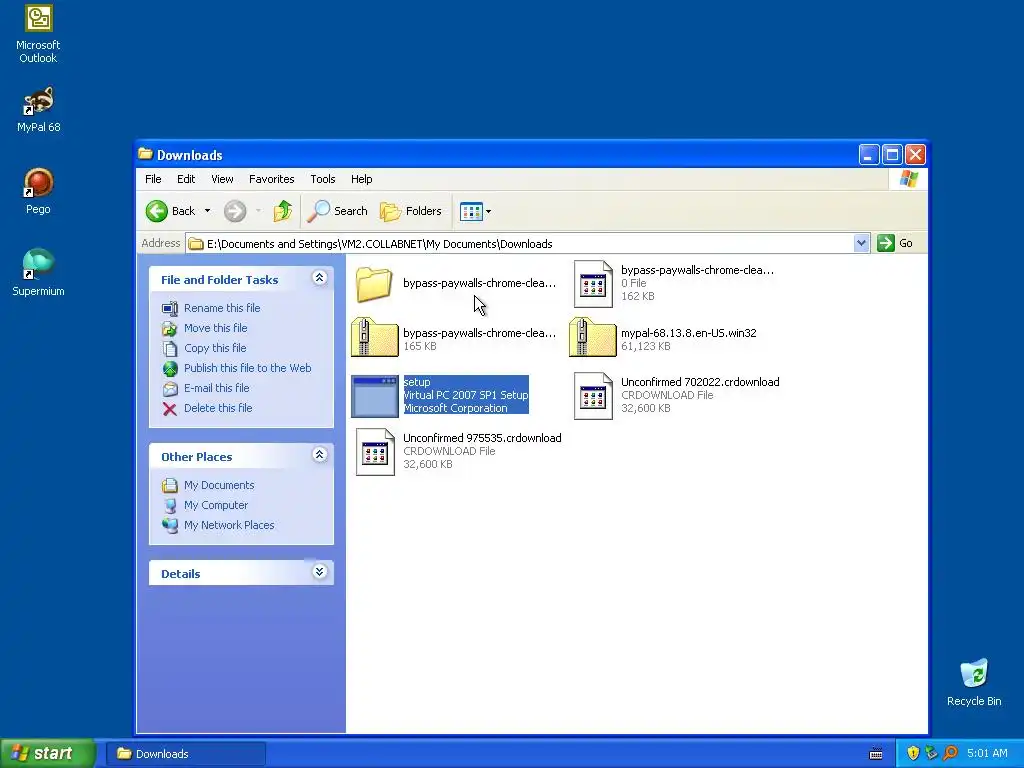Open the Edit menu

[186, 179]
